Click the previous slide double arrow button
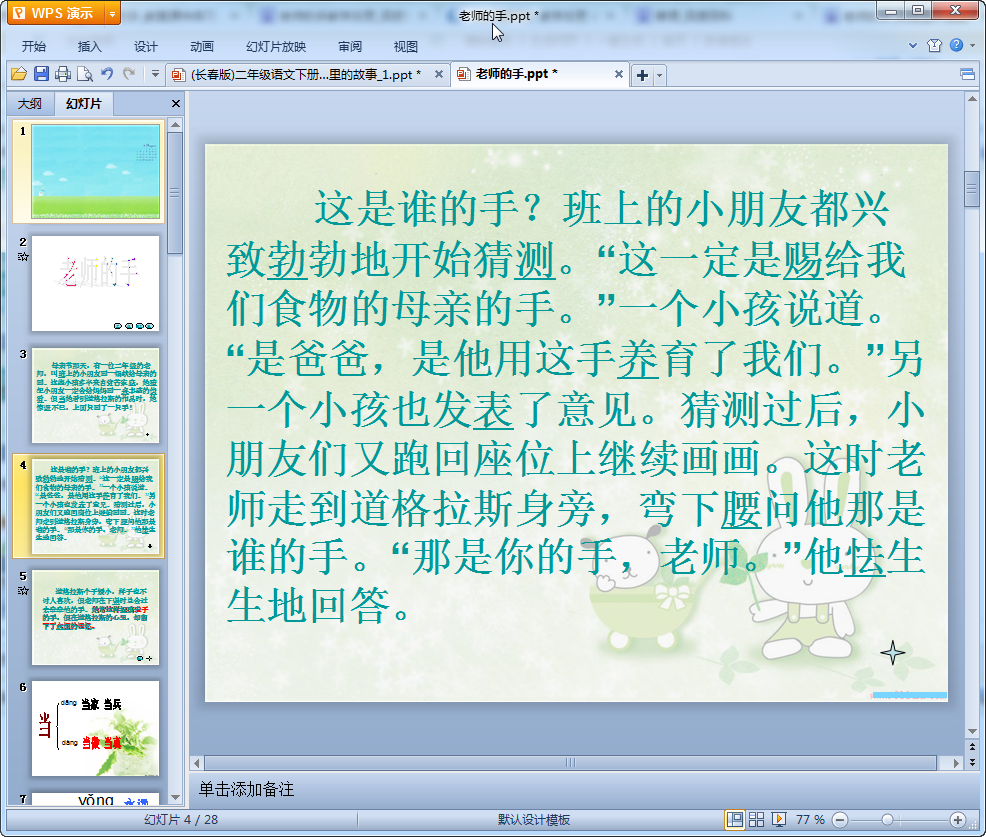986x837 pixels. [972, 747]
